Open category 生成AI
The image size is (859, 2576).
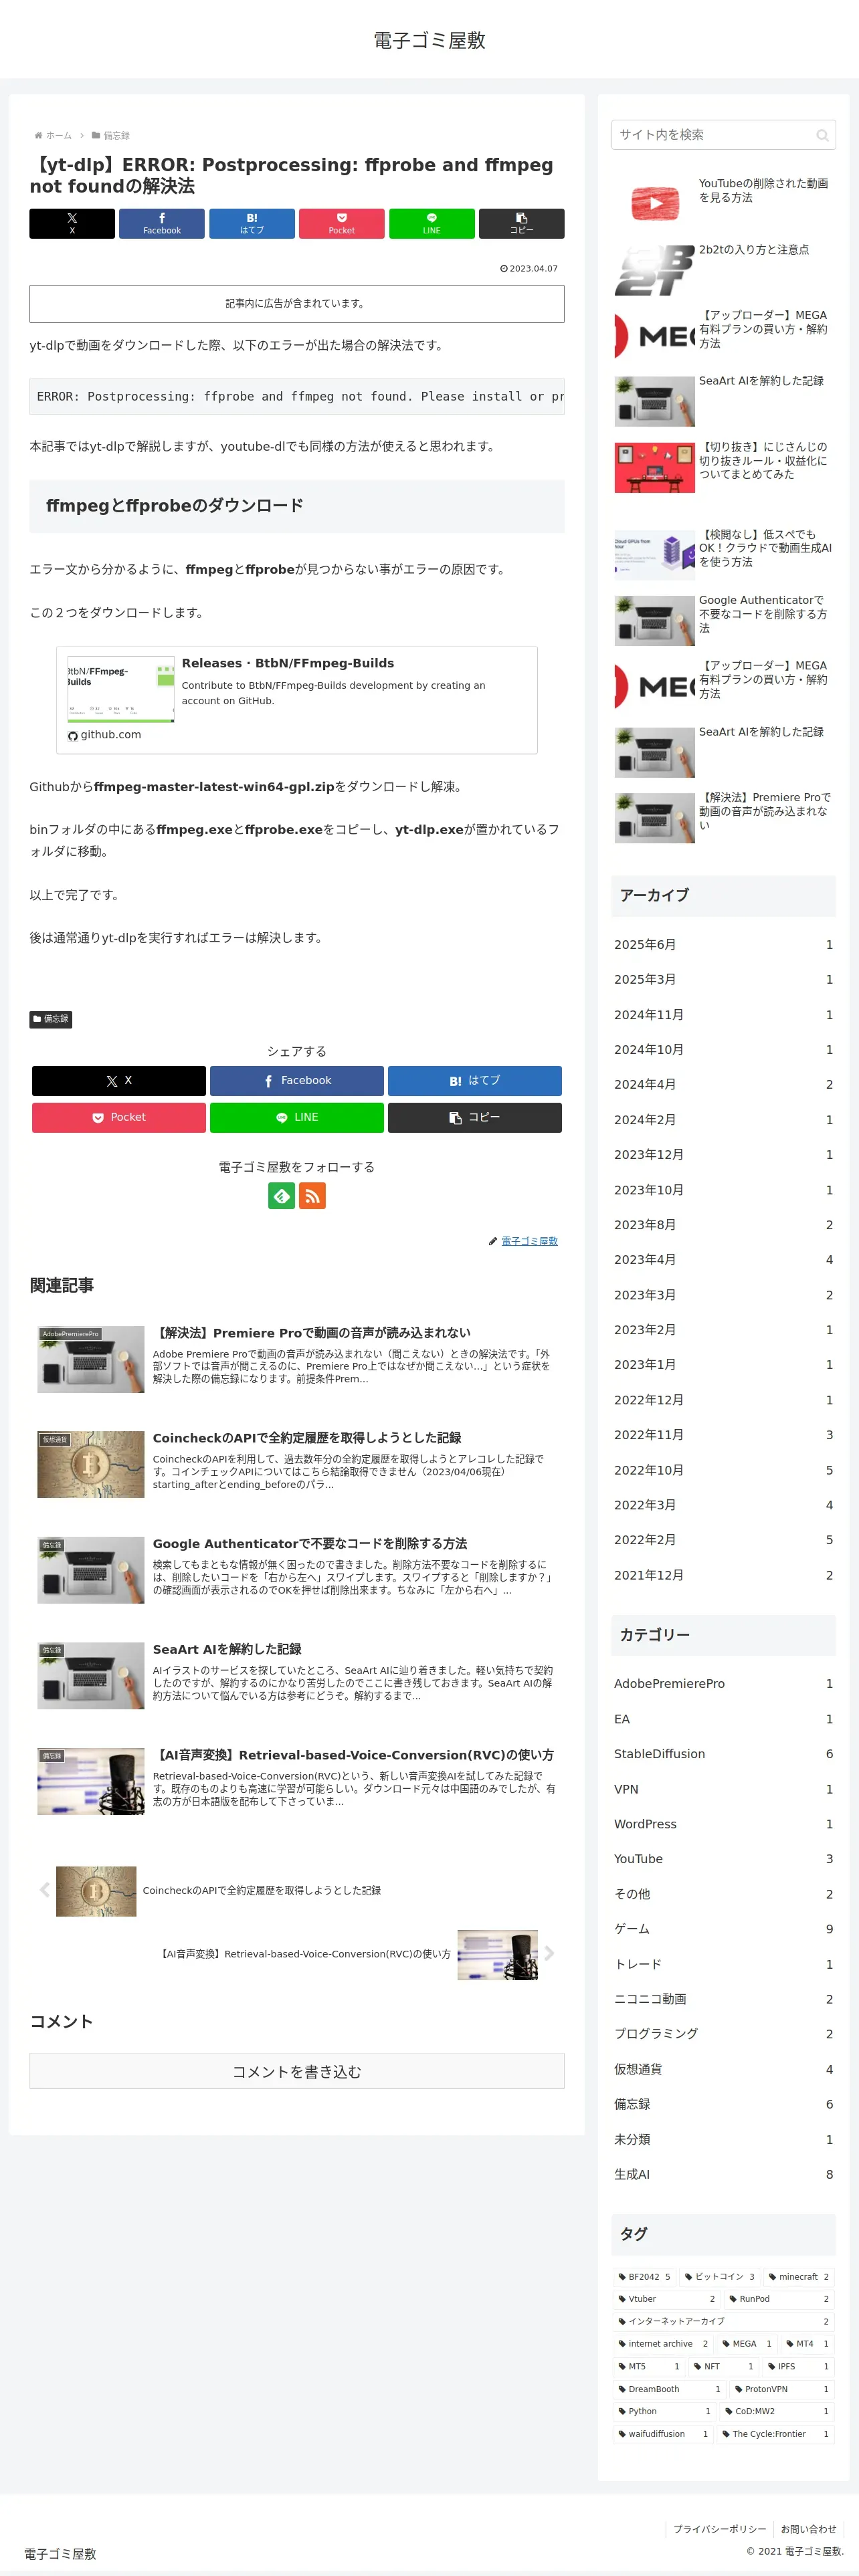[723, 2174]
